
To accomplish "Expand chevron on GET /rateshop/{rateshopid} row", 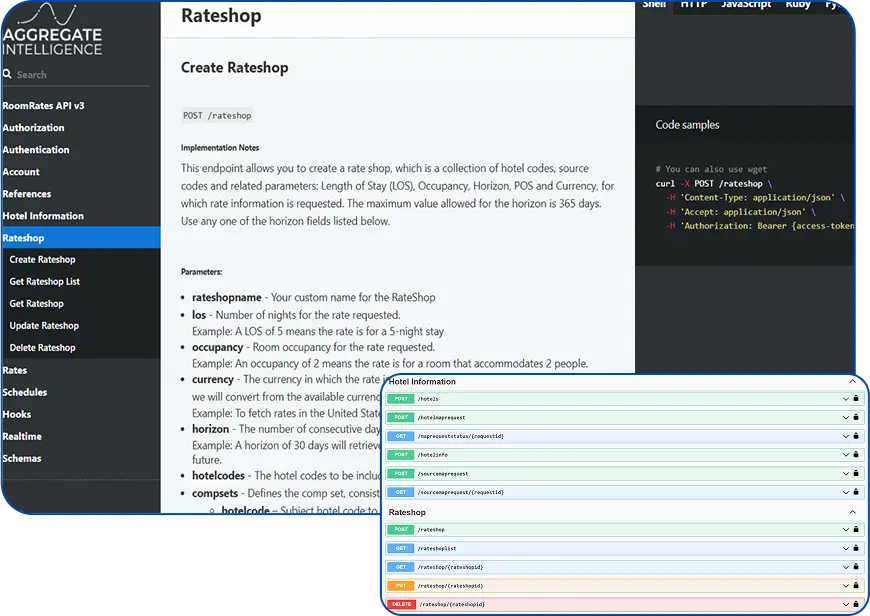I will click(x=846, y=568).
